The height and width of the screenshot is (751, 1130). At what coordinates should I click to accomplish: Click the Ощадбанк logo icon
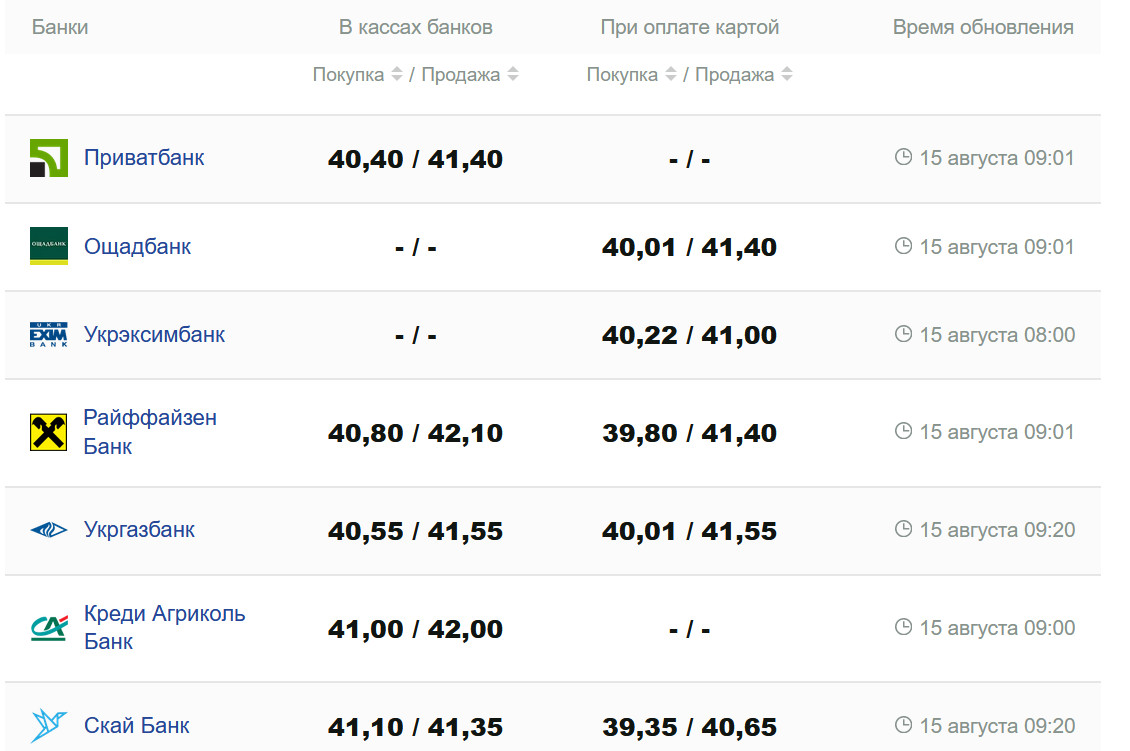click(x=49, y=246)
